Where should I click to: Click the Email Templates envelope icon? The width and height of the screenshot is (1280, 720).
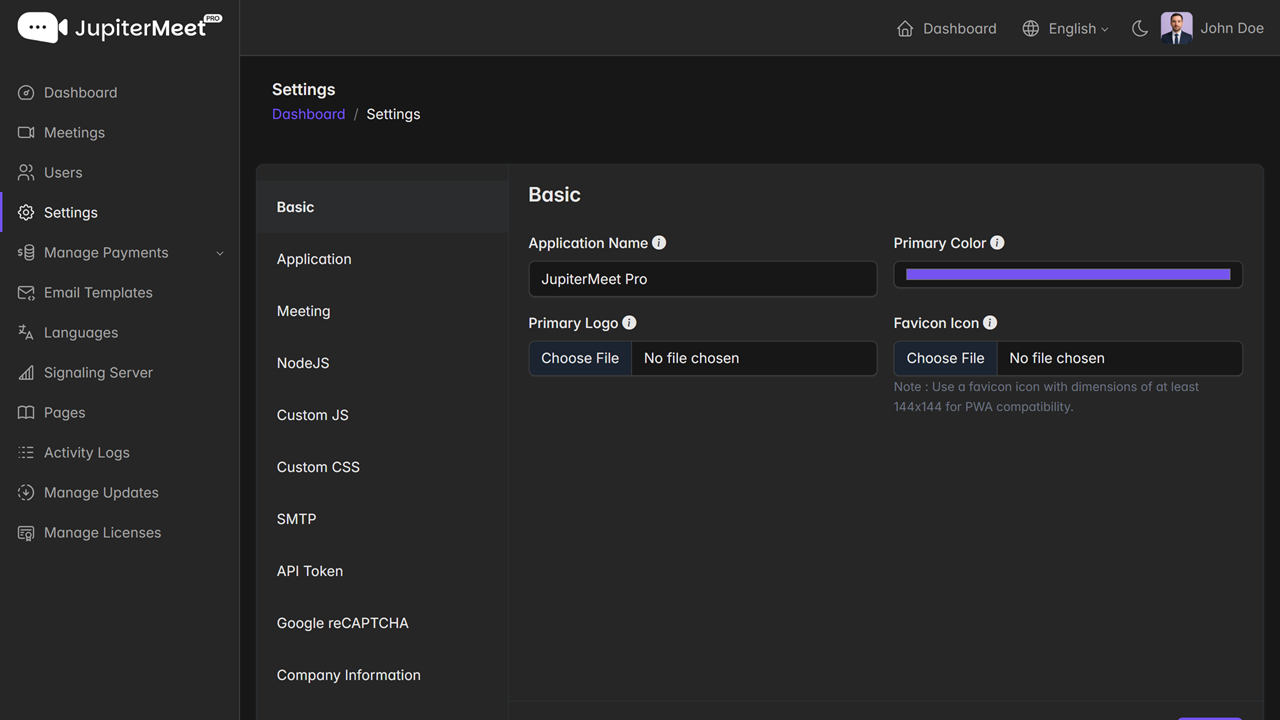click(x=26, y=293)
